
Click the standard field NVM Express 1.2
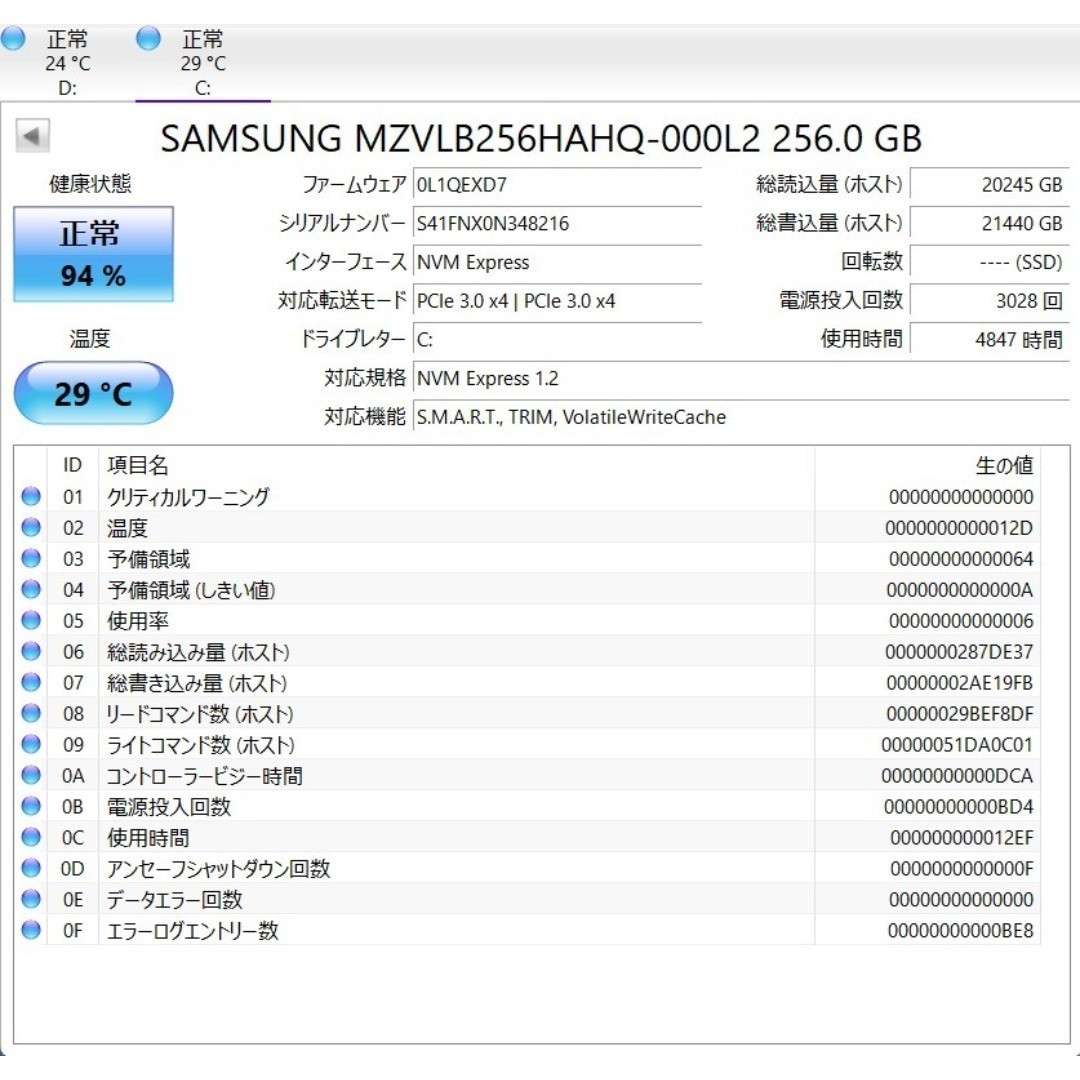pos(741,378)
